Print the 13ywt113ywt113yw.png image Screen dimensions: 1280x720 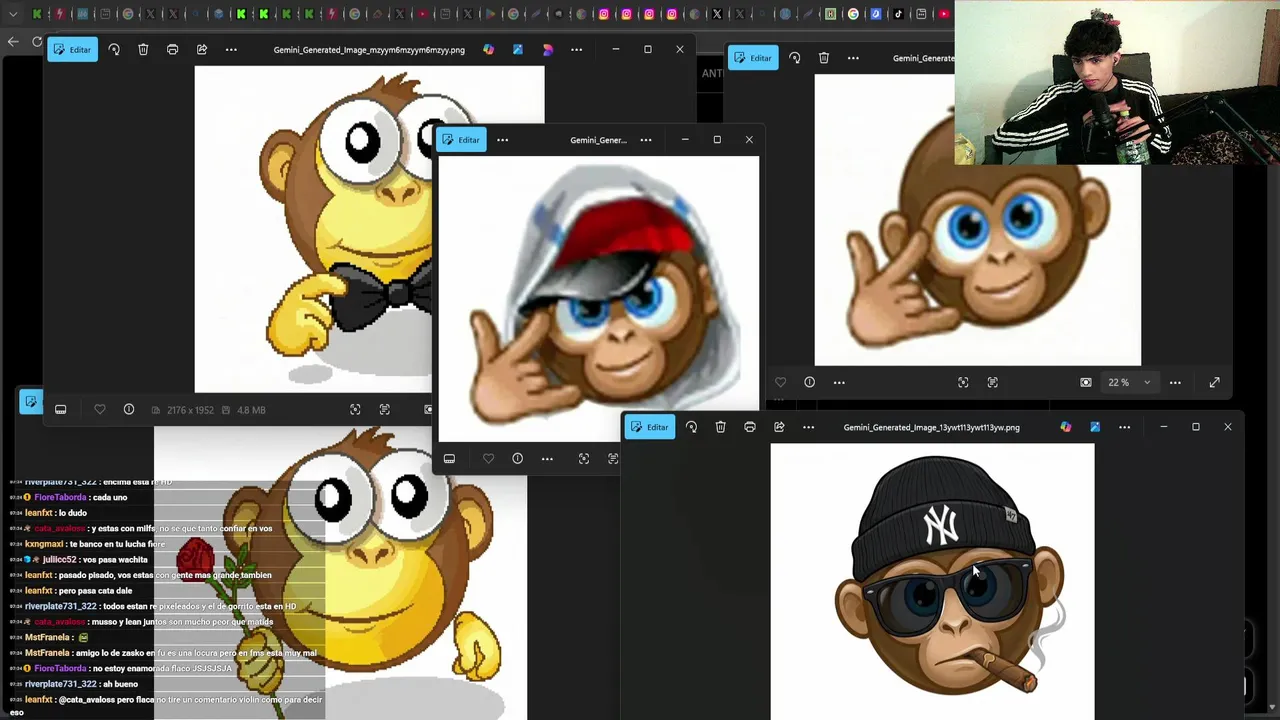(750, 427)
